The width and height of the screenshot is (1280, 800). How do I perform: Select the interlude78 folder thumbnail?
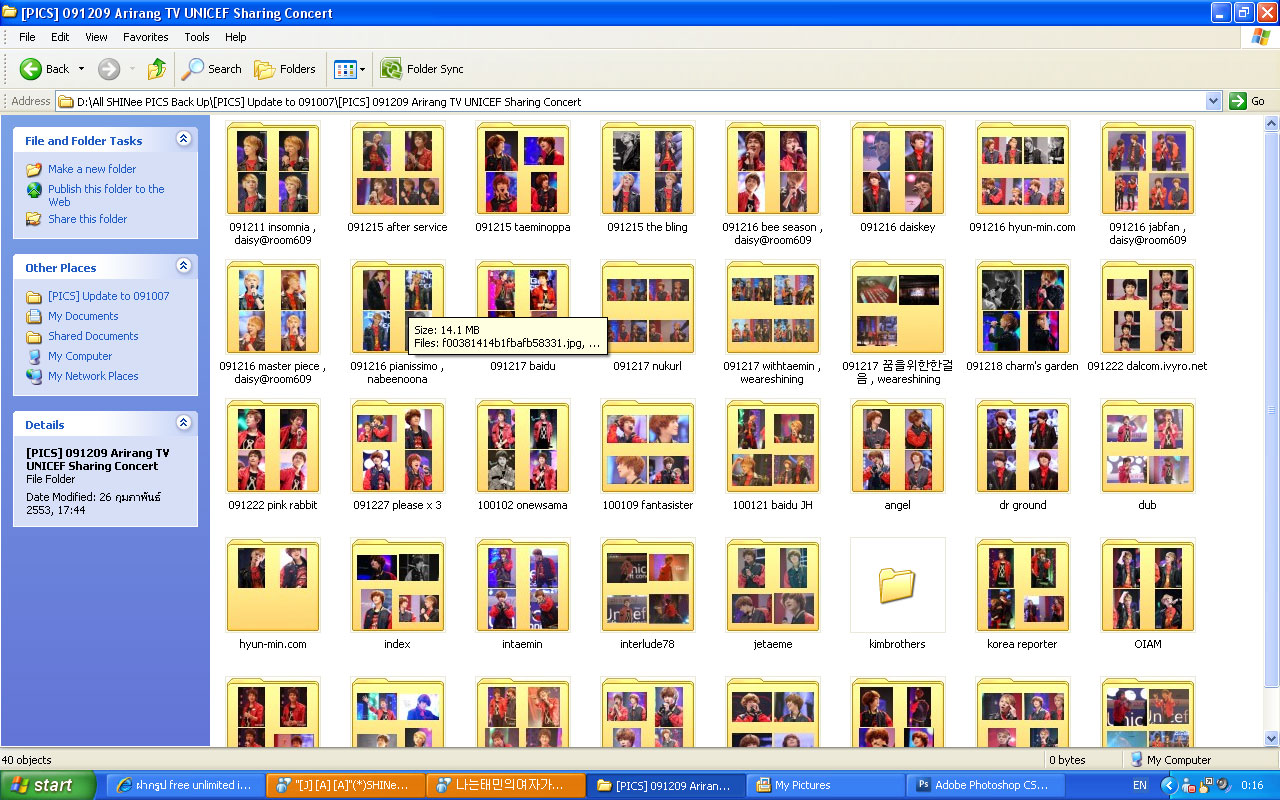[x=648, y=586]
